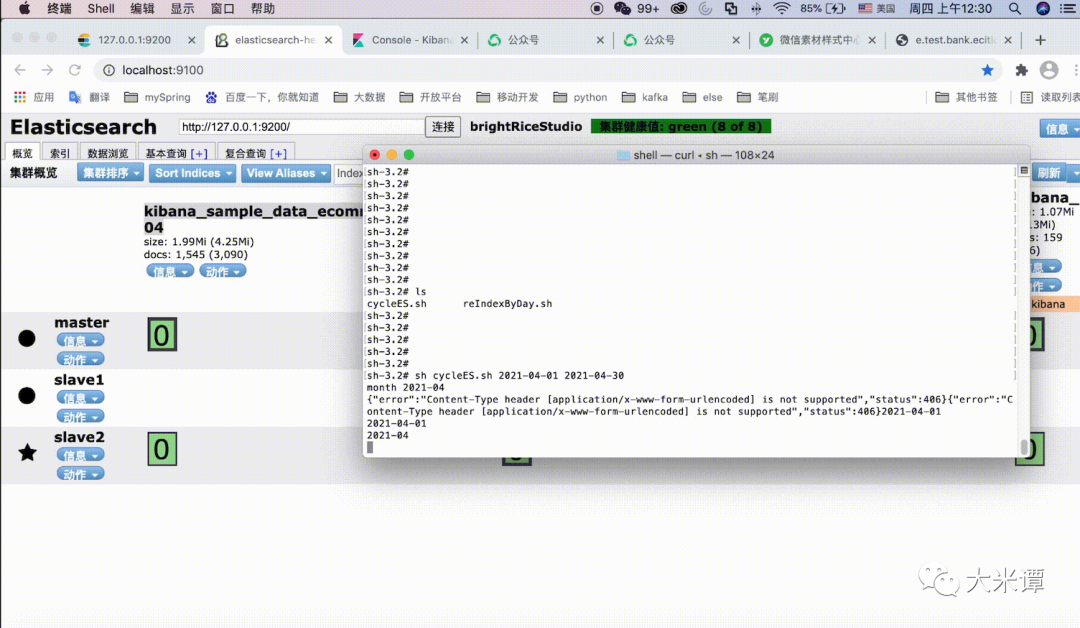Open the Sort Indices dropdown
This screenshot has height=628, width=1080.
tap(192, 173)
